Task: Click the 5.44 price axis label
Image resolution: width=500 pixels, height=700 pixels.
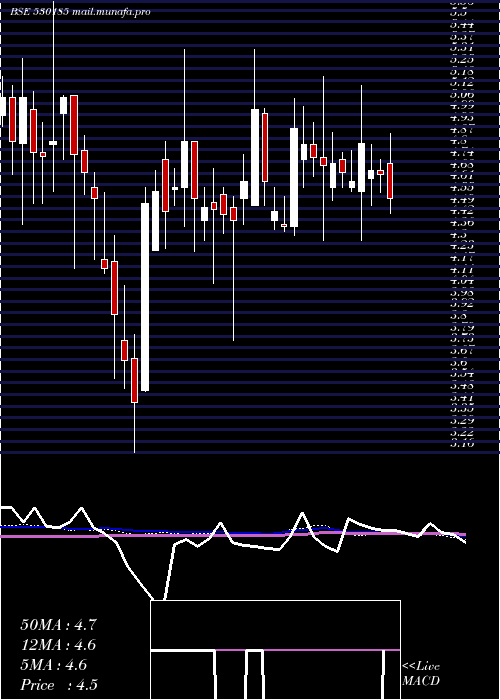Action: pos(462,25)
